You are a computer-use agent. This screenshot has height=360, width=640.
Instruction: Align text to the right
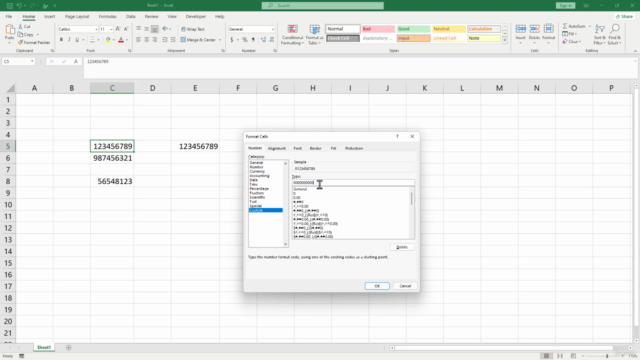click(154, 40)
